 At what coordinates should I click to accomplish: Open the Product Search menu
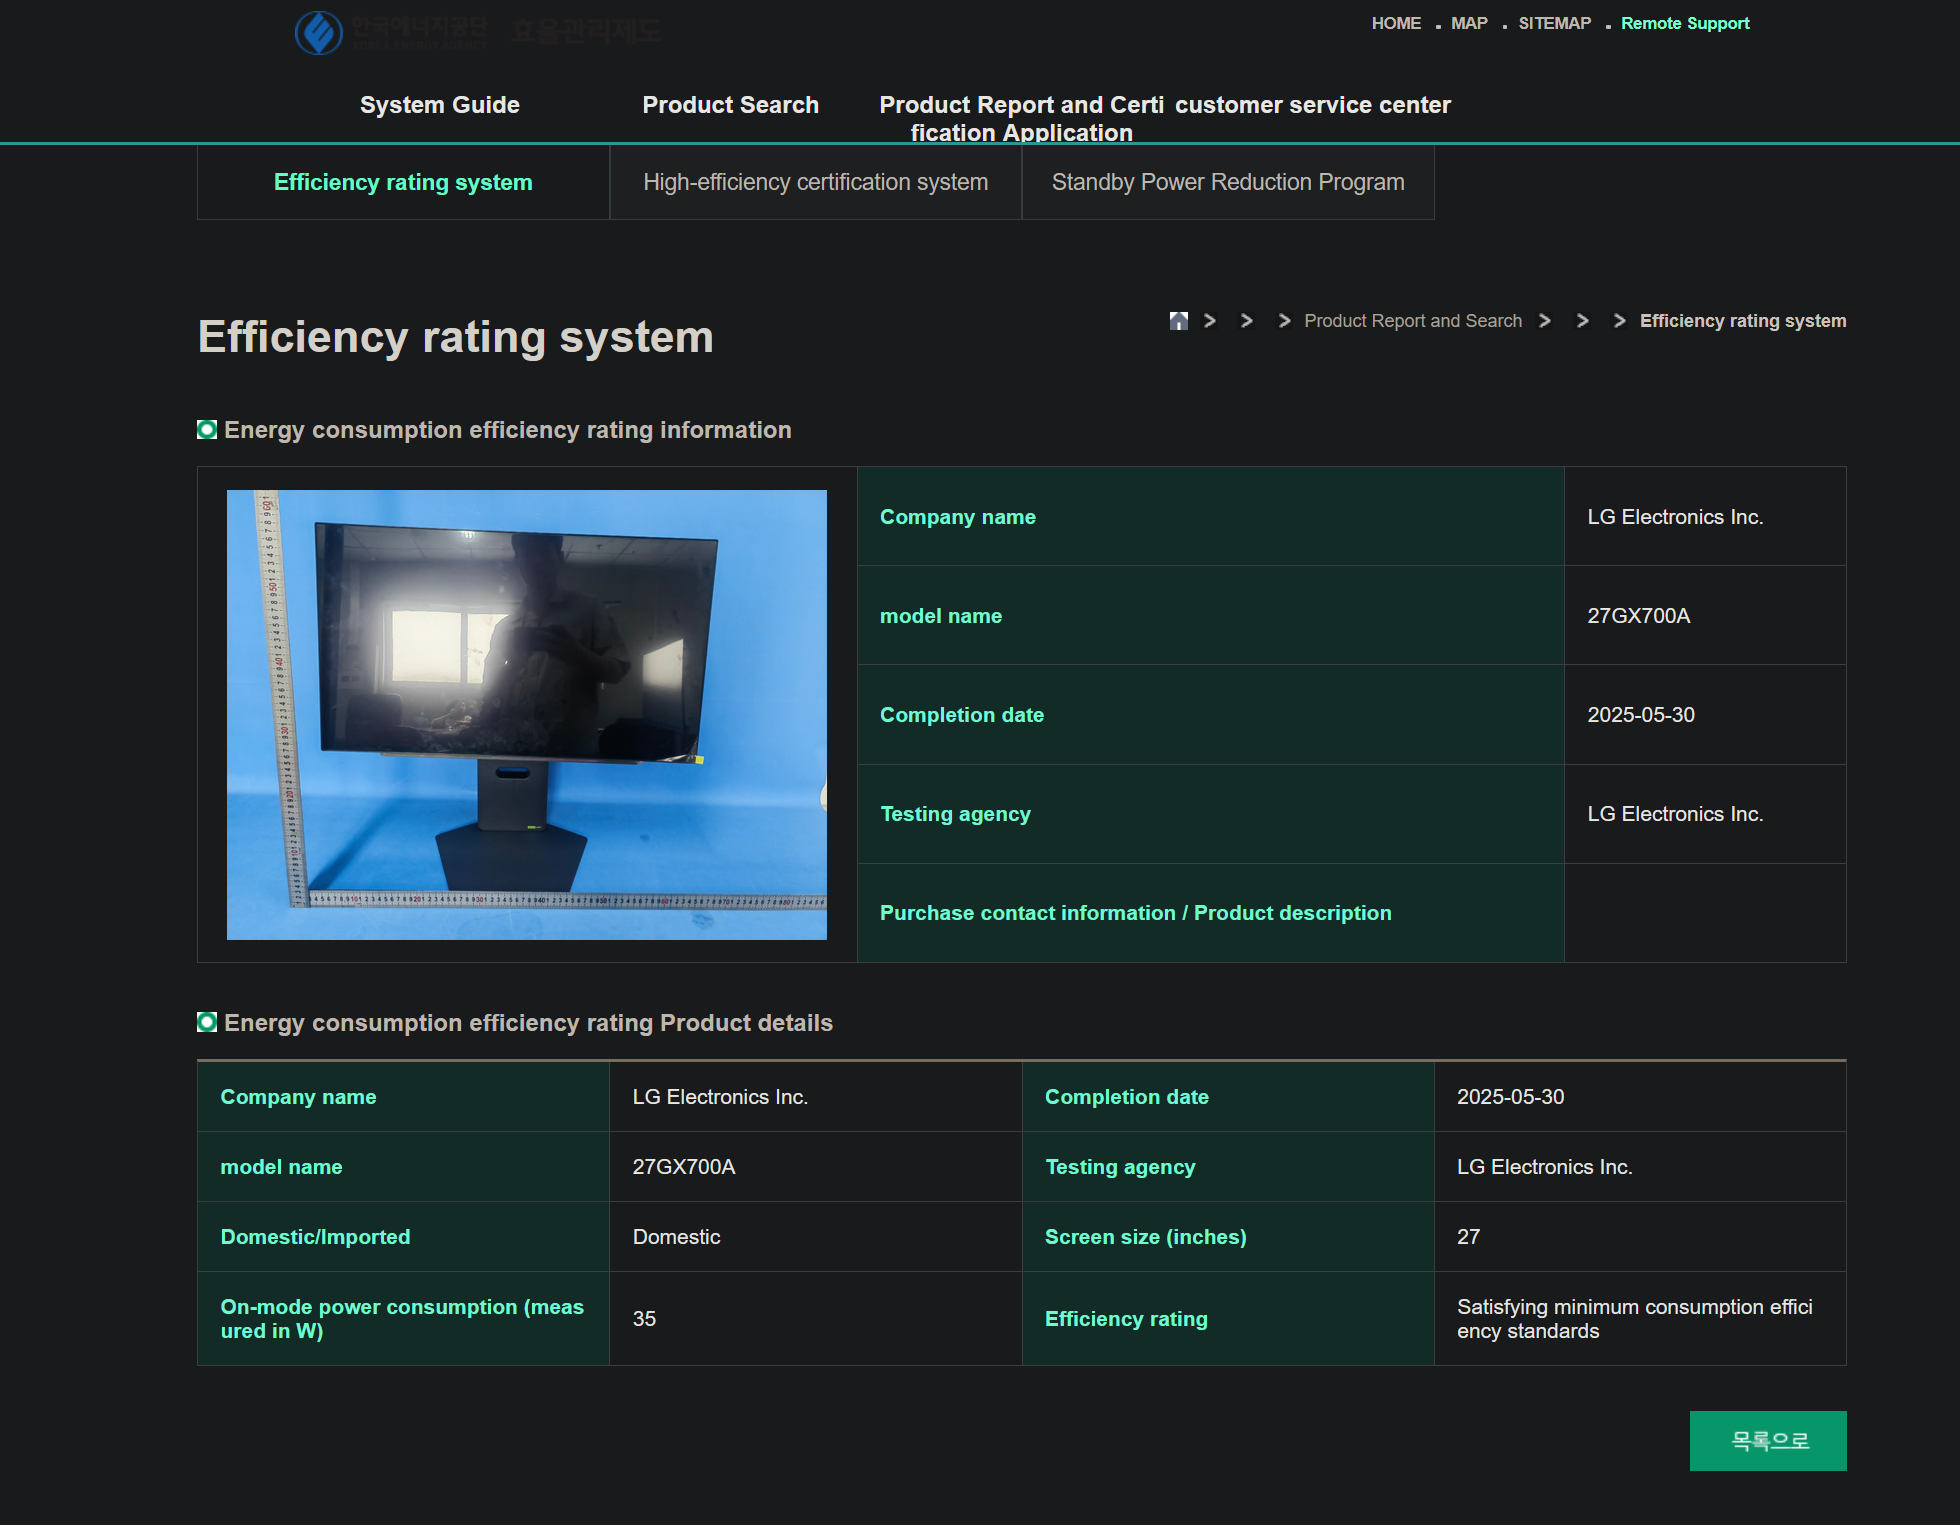coord(730,104)
